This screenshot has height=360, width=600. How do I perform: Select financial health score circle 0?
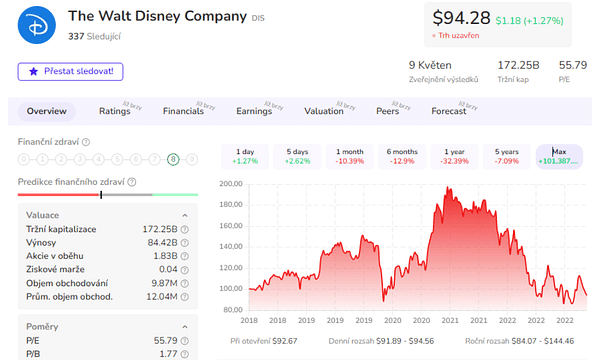24,159
